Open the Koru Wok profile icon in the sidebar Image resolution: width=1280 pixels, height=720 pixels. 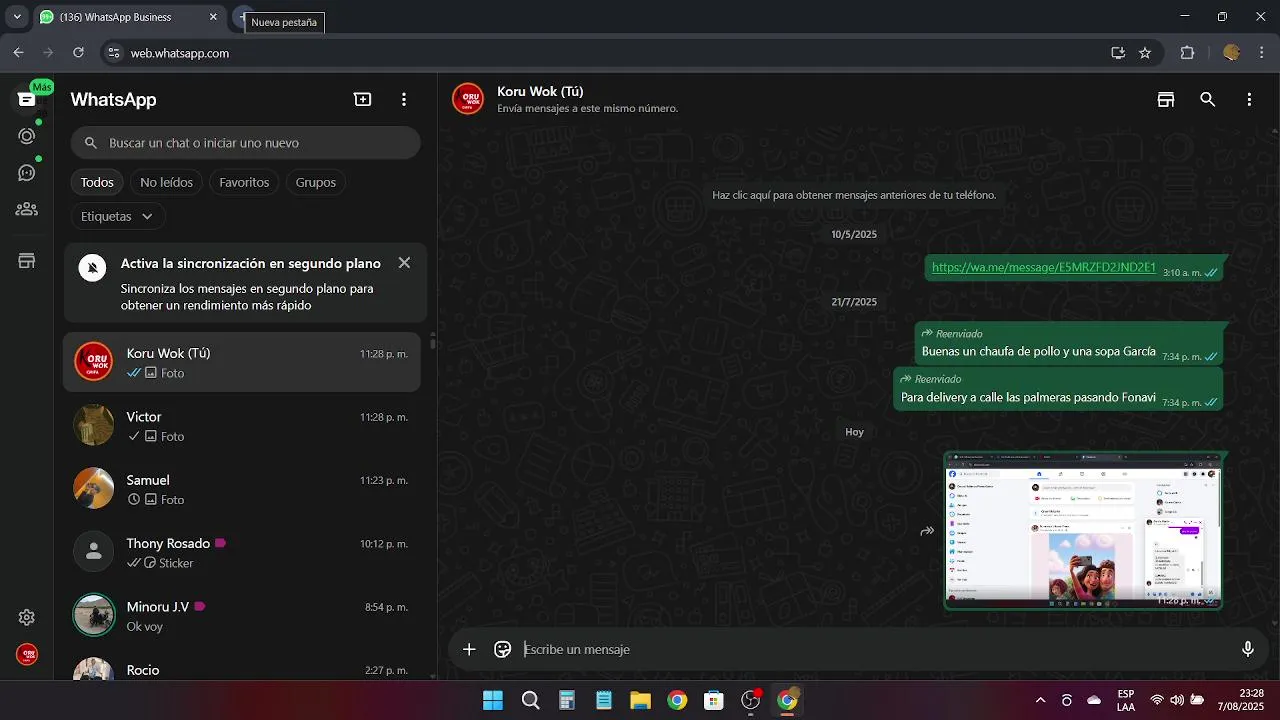27,655
